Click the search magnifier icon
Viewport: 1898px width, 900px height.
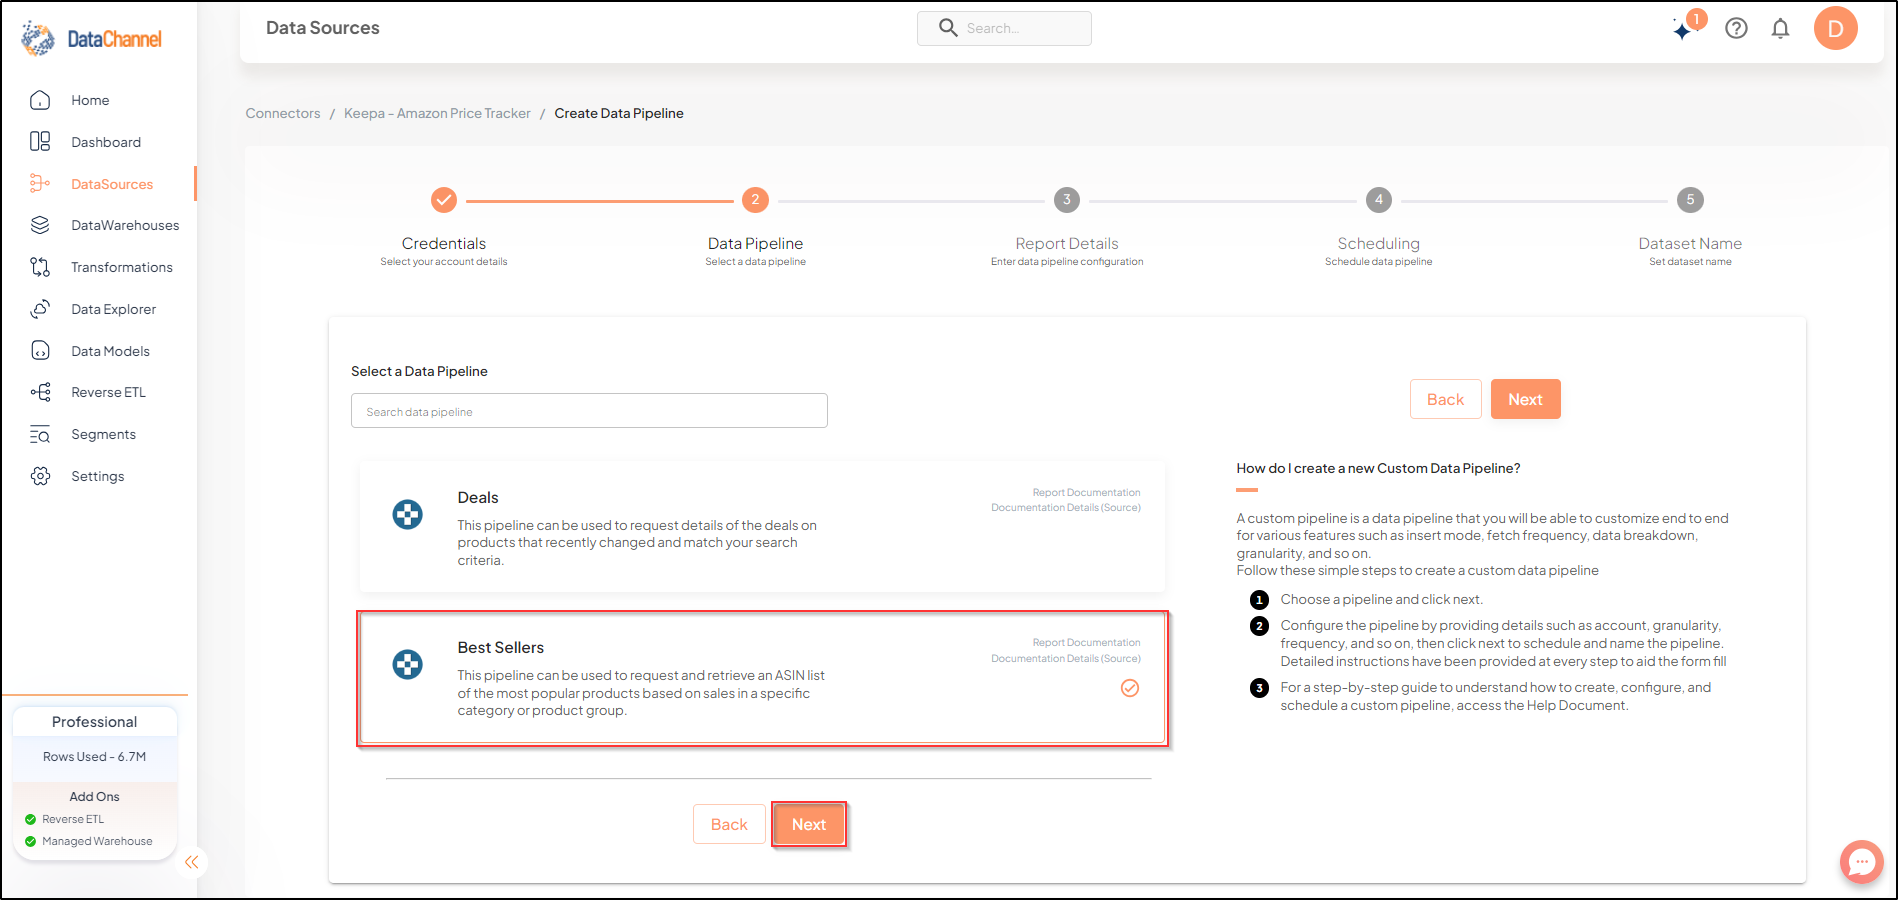tap(948, 28)
